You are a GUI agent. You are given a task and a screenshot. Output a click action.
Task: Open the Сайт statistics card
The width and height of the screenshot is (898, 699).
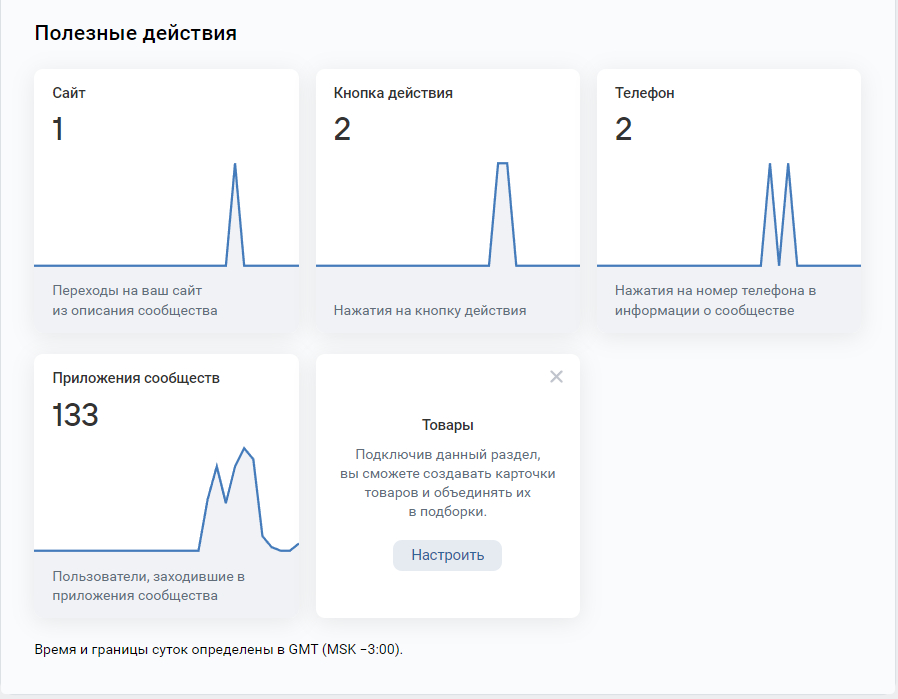(x=166, y=200)
